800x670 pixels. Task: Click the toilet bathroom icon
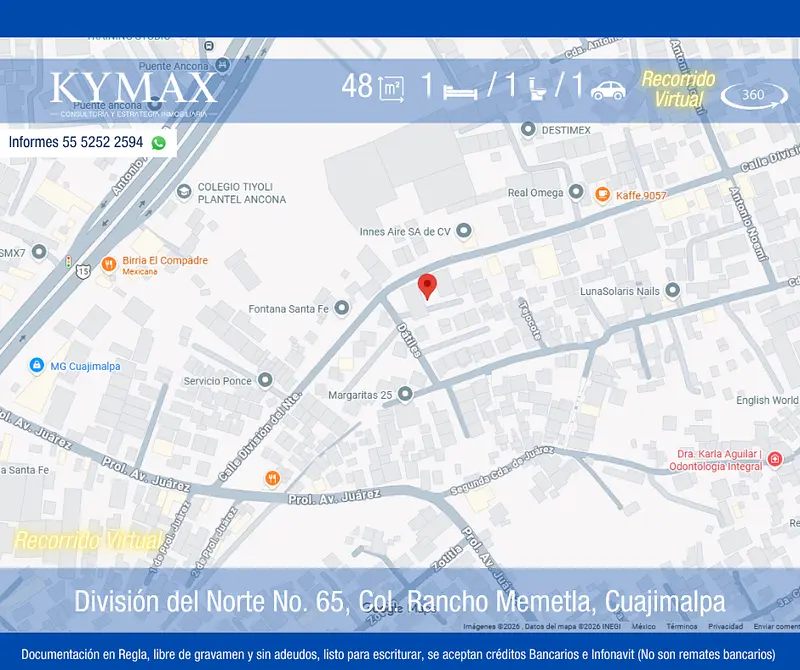(537, 88)
